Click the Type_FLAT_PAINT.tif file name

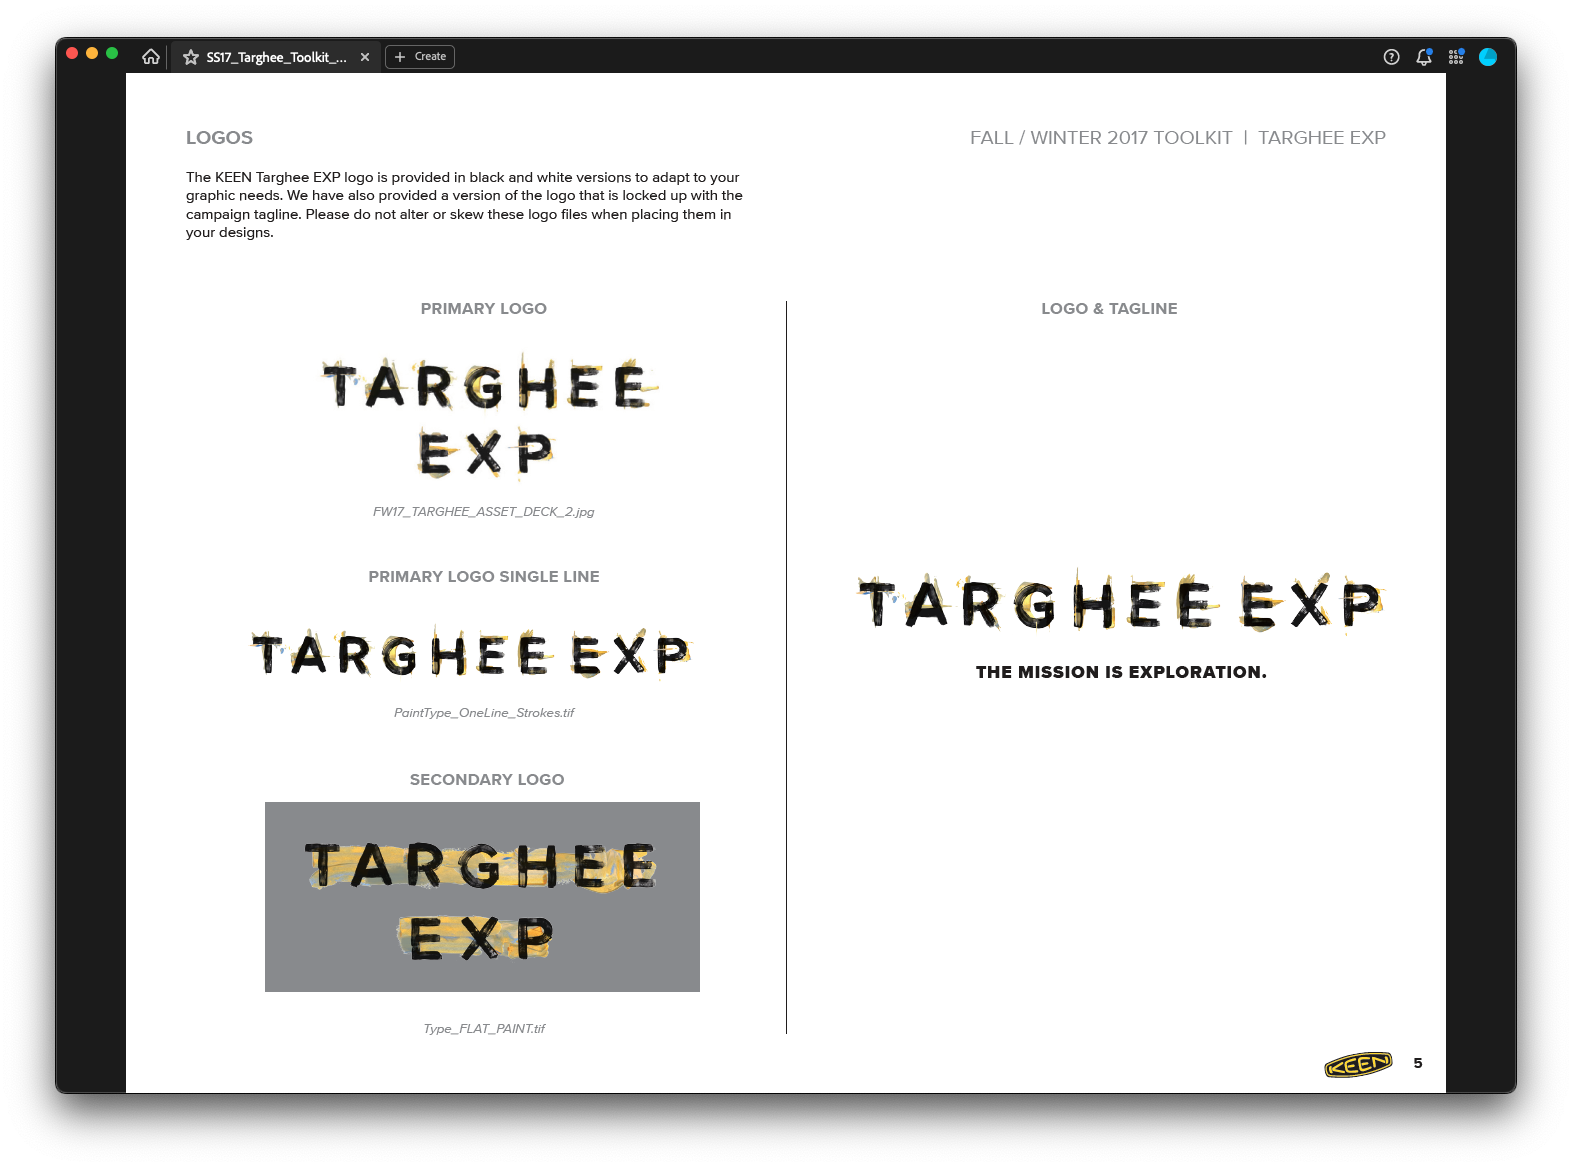(x=484, y=1029)
